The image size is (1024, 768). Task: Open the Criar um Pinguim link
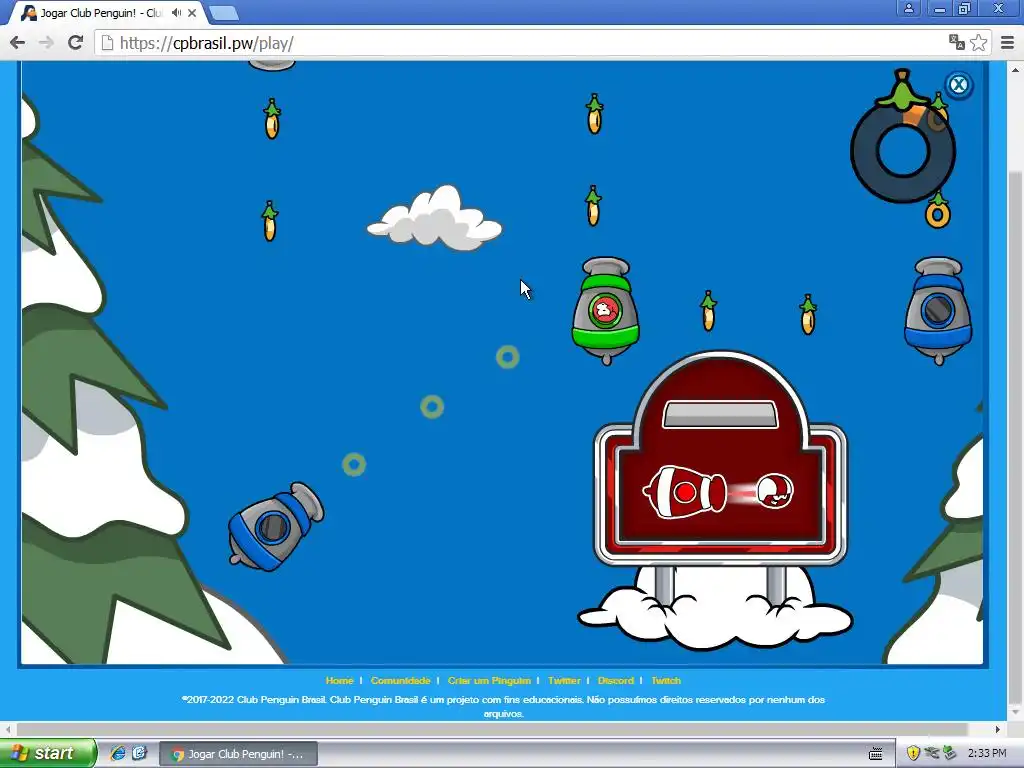489,680
